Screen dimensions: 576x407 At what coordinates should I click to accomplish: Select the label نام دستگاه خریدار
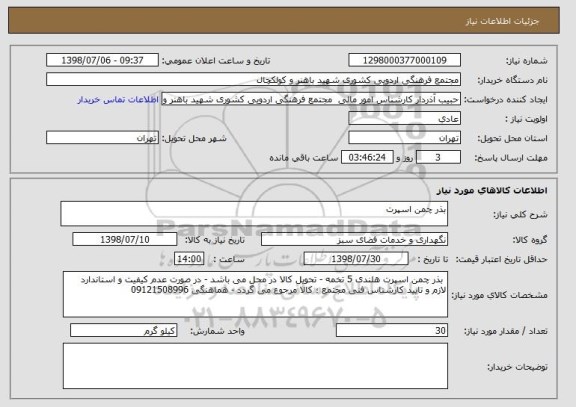point(512,80)
